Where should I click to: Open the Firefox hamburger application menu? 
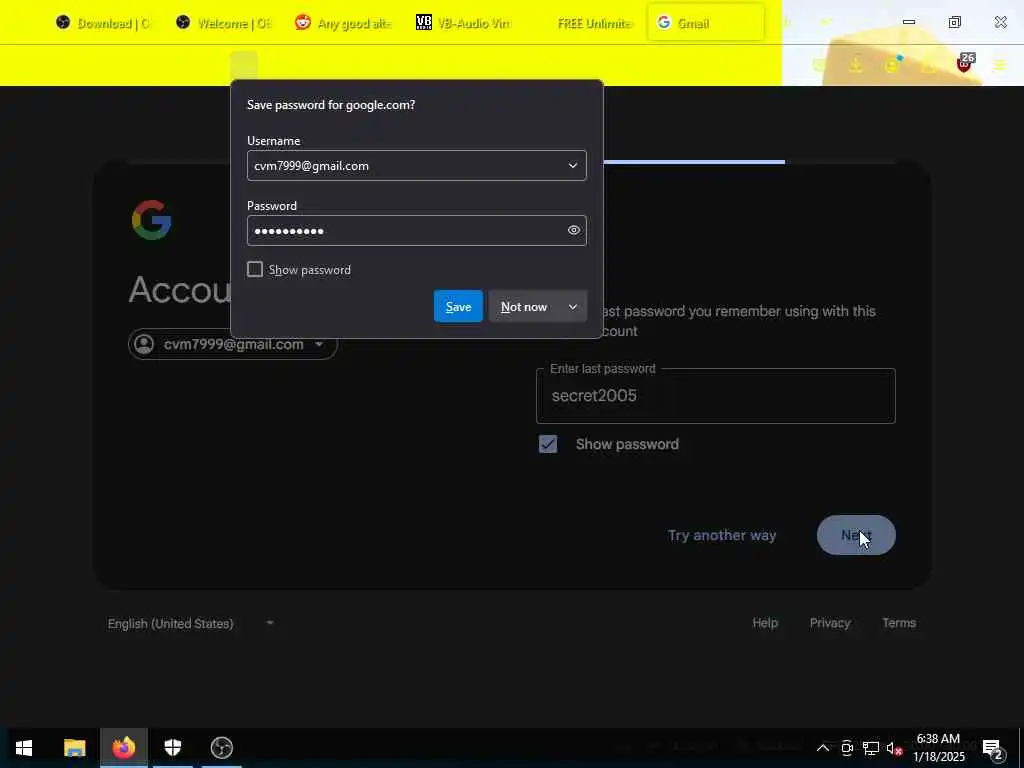pyautogui.click(x=1000, y=65)
